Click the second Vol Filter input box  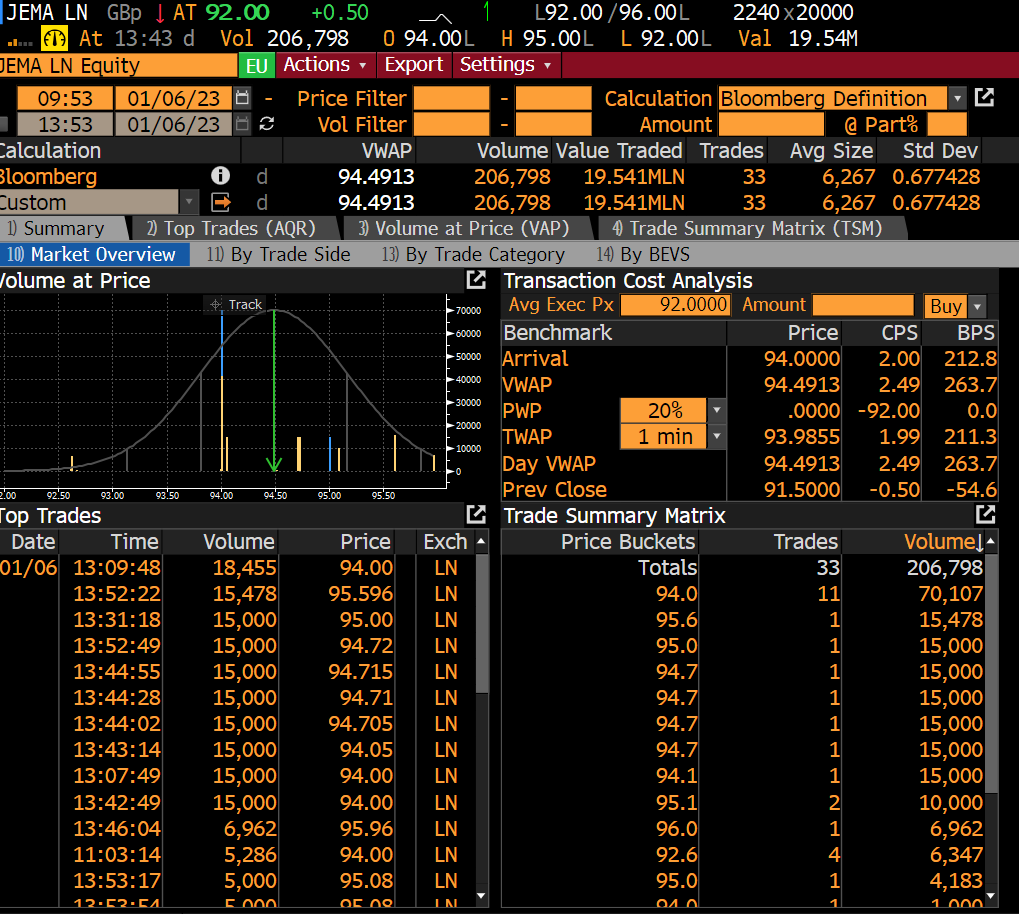pos(553,124)
